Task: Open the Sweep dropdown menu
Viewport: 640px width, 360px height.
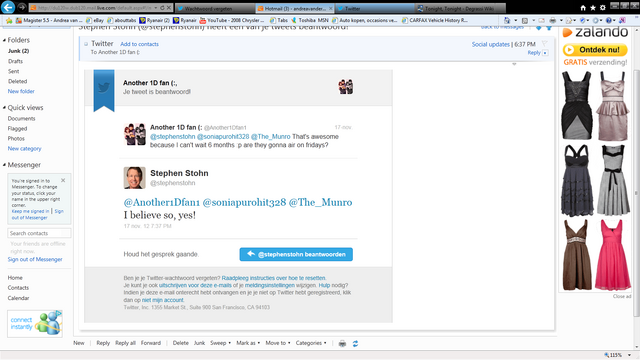Action: (x=220, y=343)
